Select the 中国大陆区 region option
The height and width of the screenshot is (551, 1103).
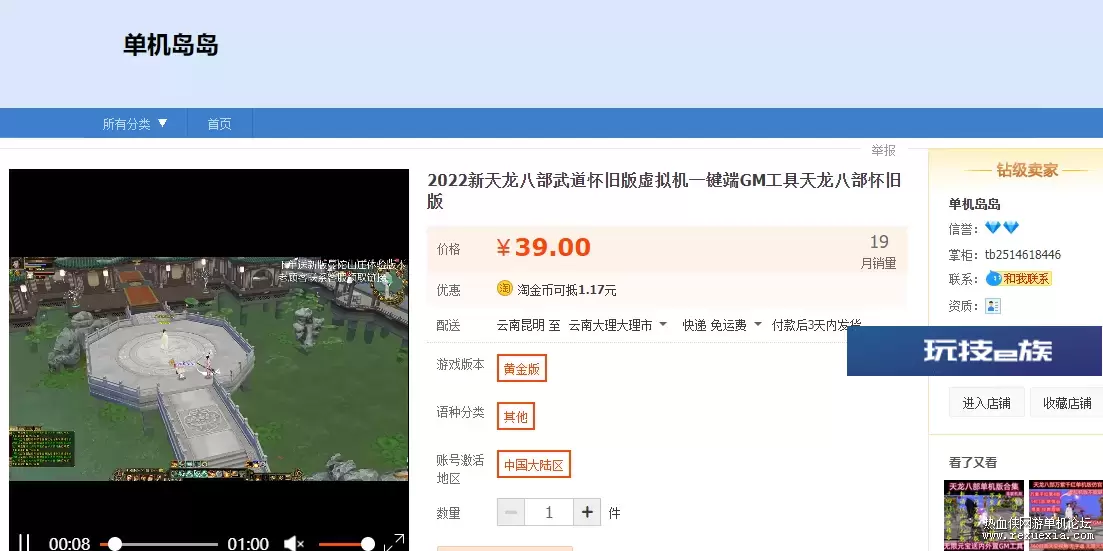pyautogui.click(x=534, y=464)
